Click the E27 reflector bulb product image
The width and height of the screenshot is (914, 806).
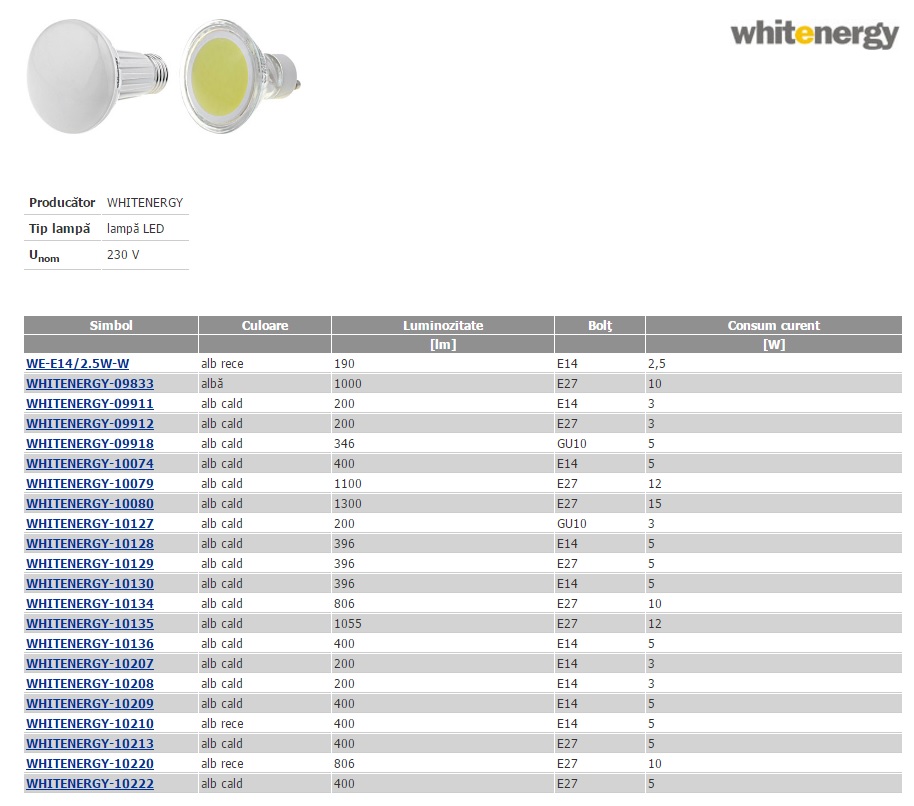click(97, 76)
